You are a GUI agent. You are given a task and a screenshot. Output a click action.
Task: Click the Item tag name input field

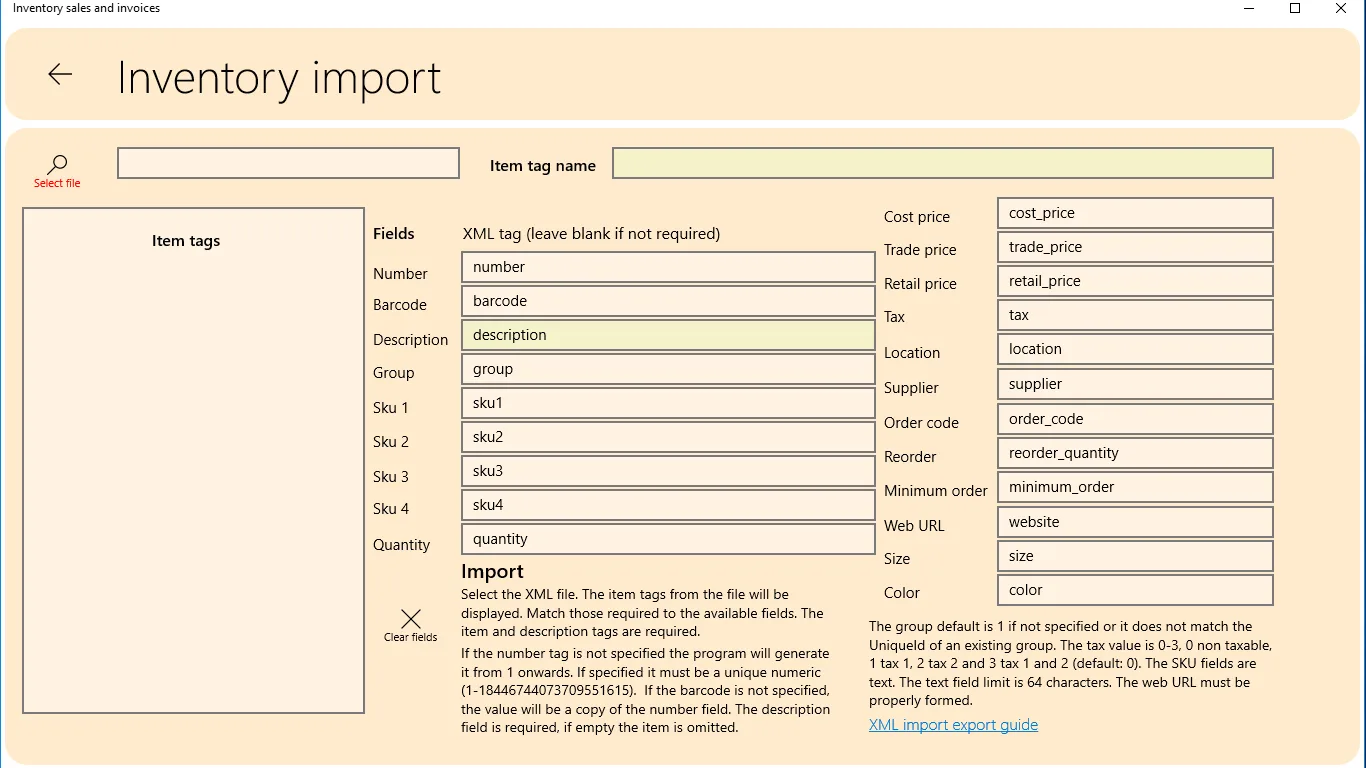coord(943,163)
